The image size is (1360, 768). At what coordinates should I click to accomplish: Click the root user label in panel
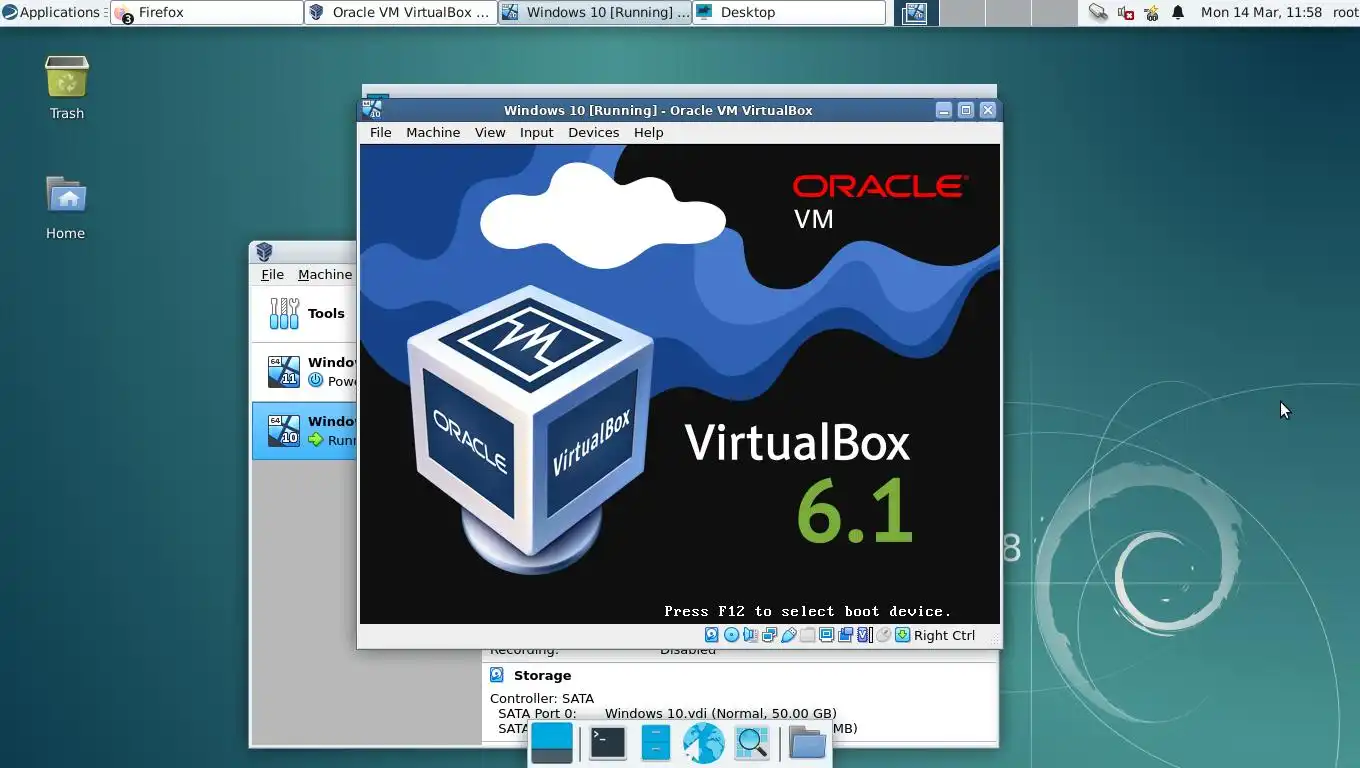pos(1345,13)
